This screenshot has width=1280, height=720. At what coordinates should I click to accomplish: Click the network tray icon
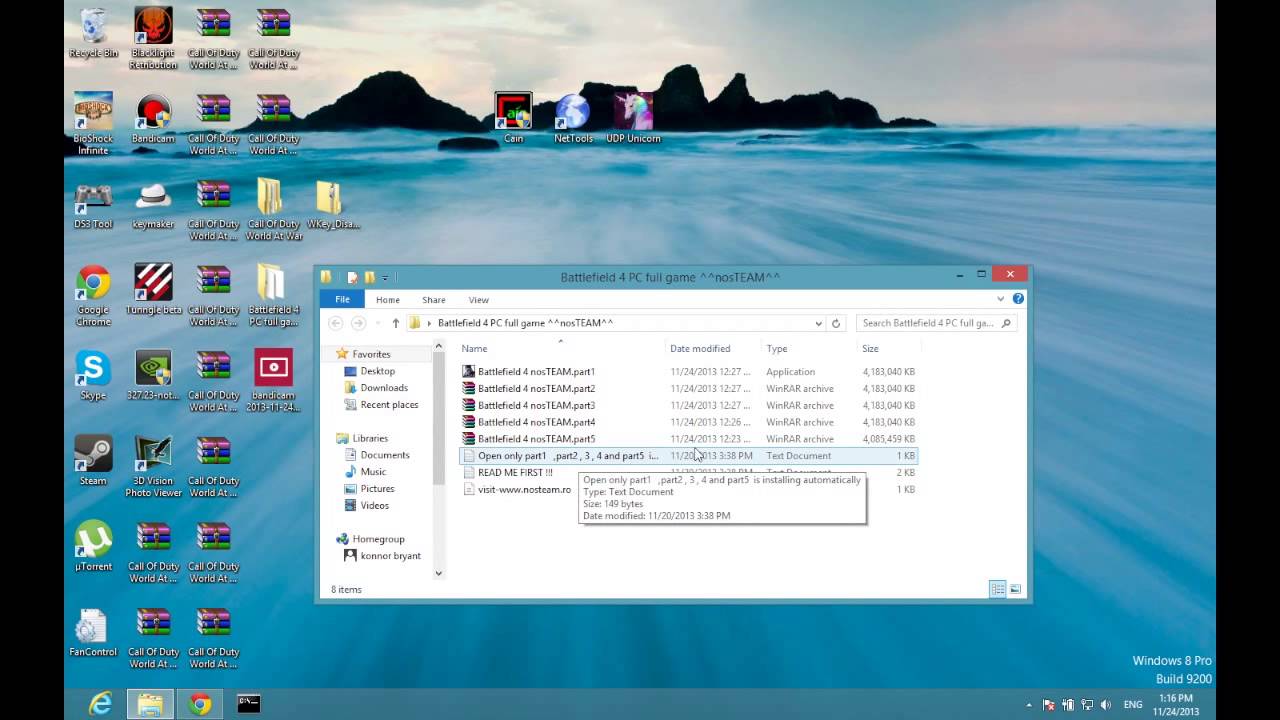[x=1087, y=705]
